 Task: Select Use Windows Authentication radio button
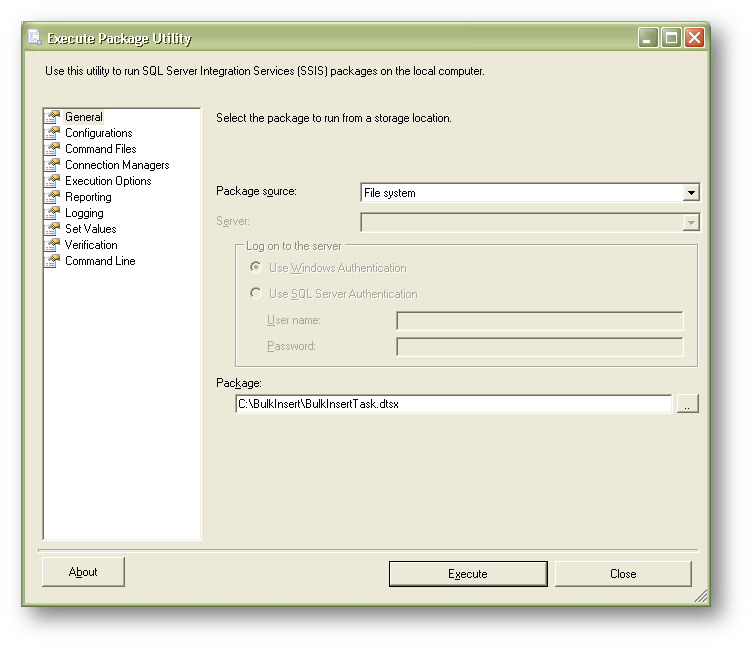pos(256,268)
